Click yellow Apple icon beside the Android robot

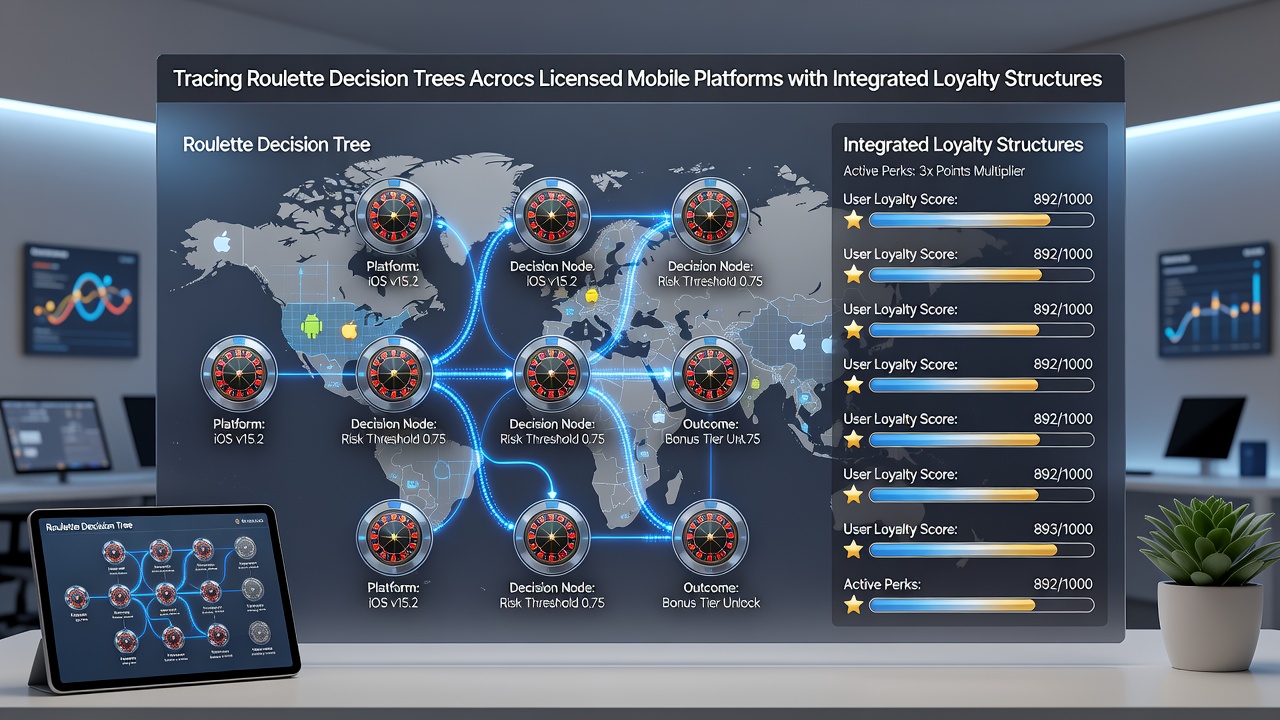point(349,329)
